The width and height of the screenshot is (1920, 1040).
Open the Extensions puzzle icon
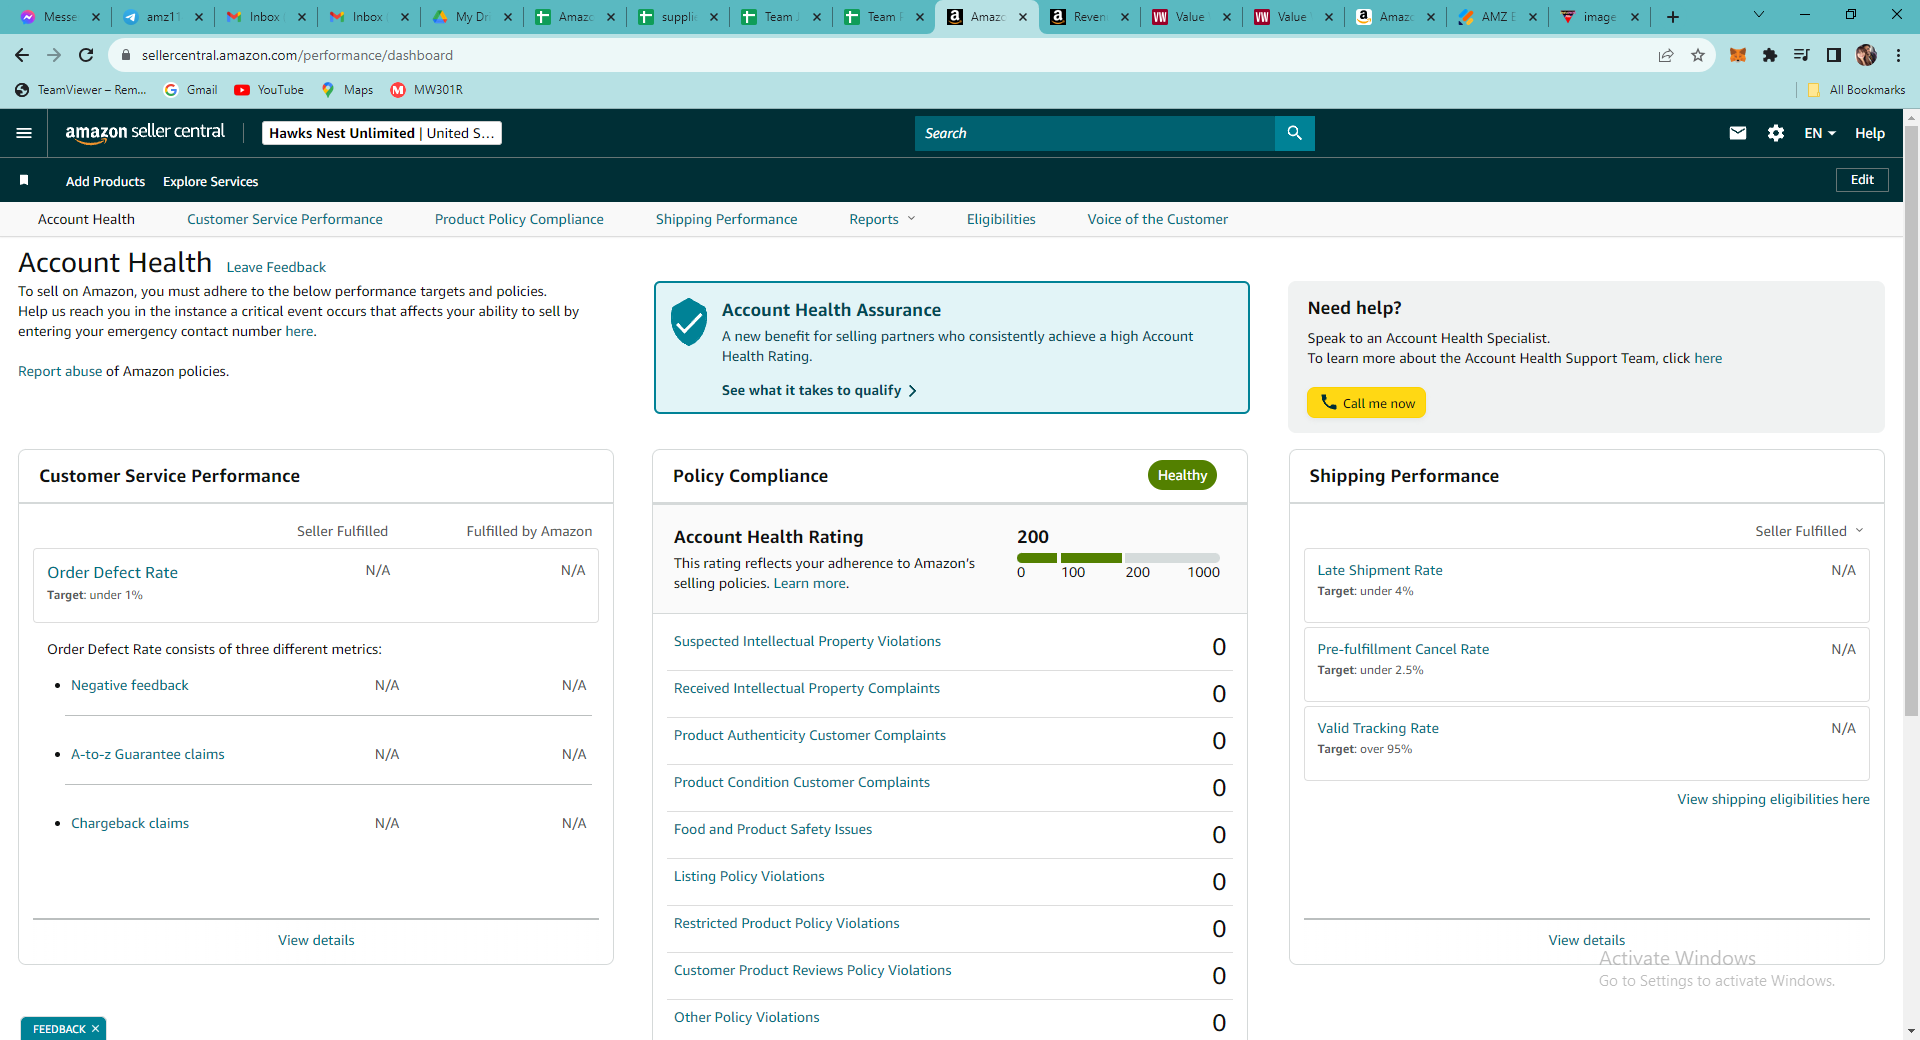click(x=1770, y=55)
